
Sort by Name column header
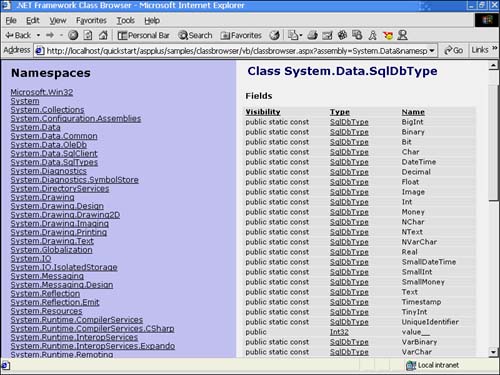pyautogui.click(x=413, y=112)
